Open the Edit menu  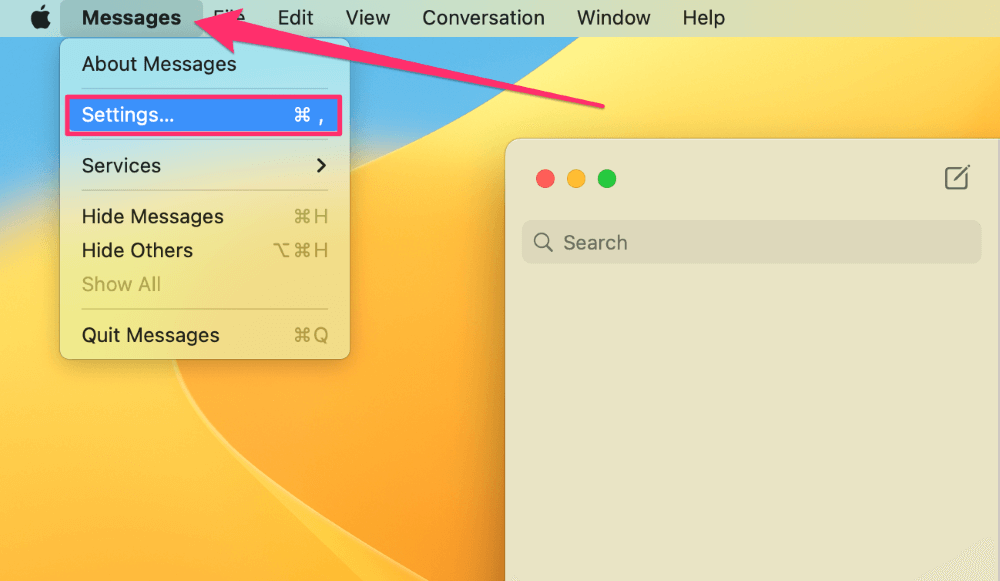coord(295,18)
